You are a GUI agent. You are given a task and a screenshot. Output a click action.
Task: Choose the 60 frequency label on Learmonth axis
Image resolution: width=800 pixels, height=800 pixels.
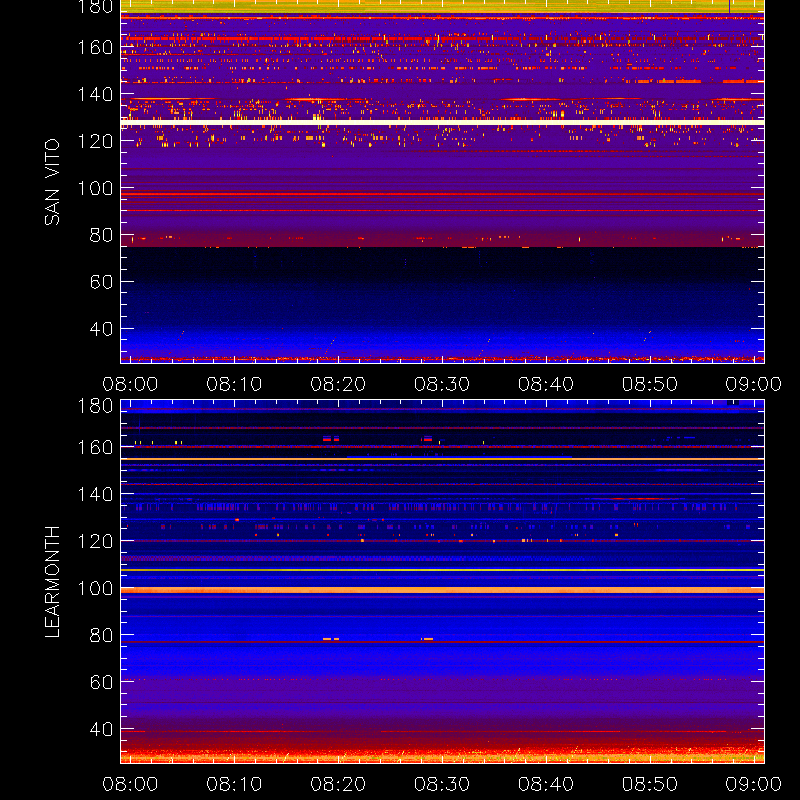click(102, 682)
